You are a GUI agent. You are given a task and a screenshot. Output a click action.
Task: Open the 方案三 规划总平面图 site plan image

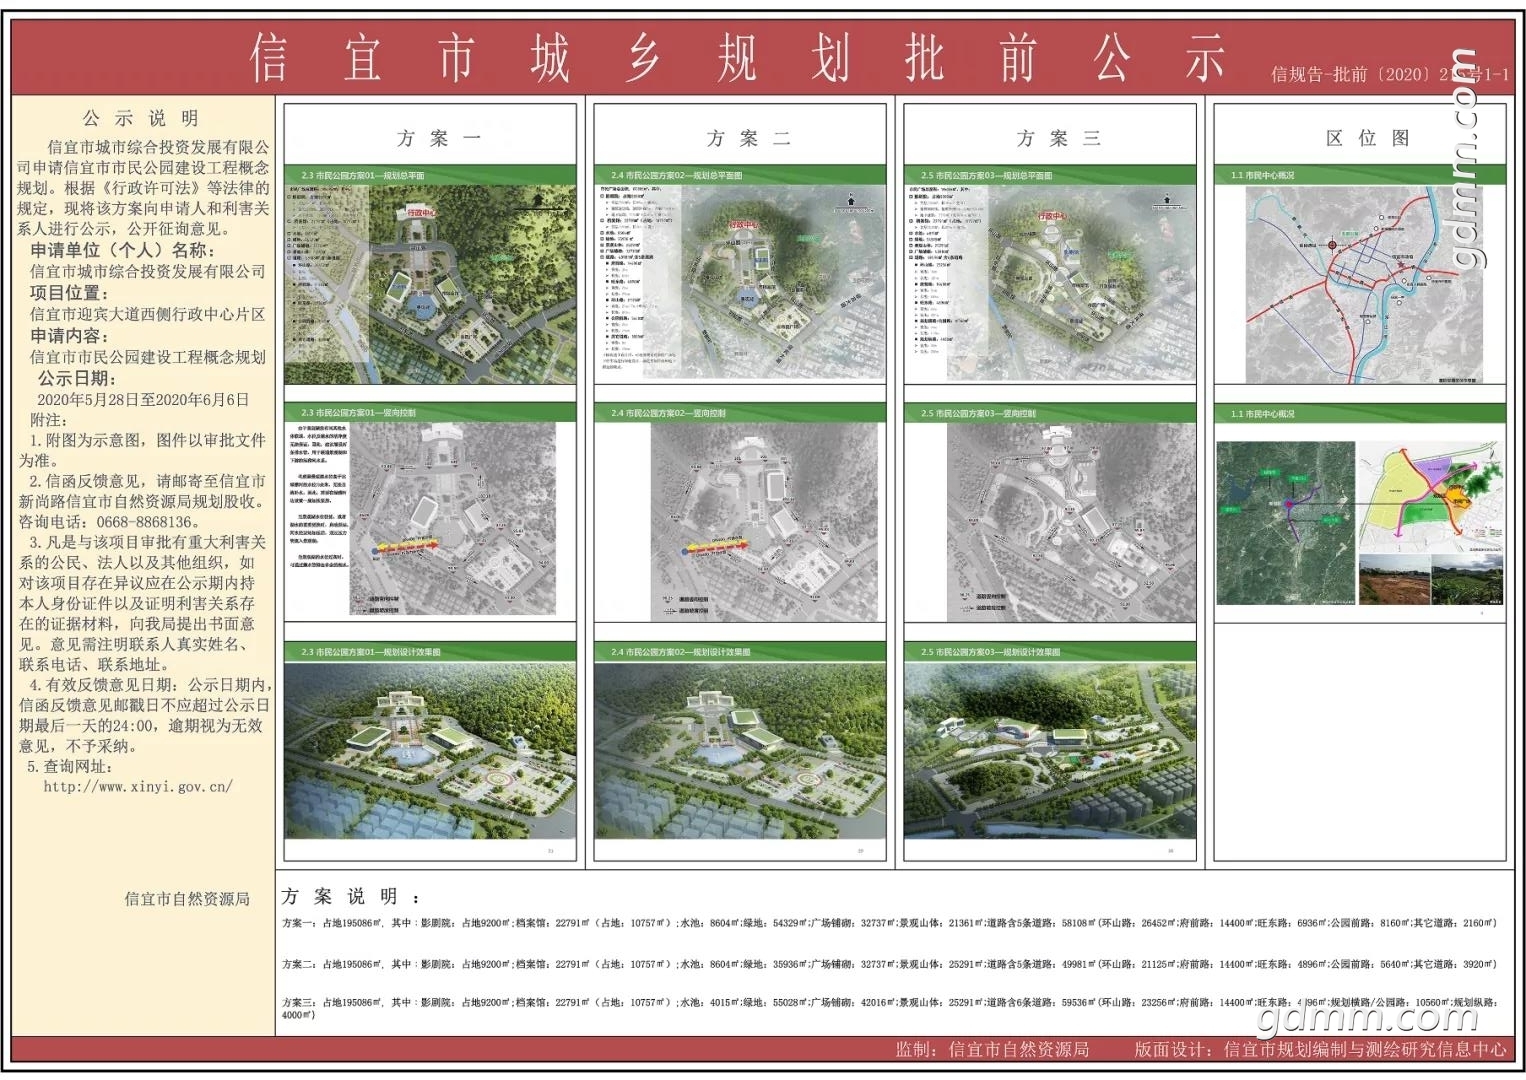1050,283
